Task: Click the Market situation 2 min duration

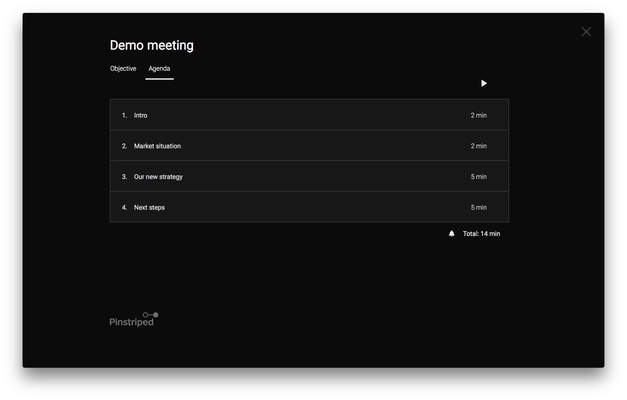Action: coord(479,147)
